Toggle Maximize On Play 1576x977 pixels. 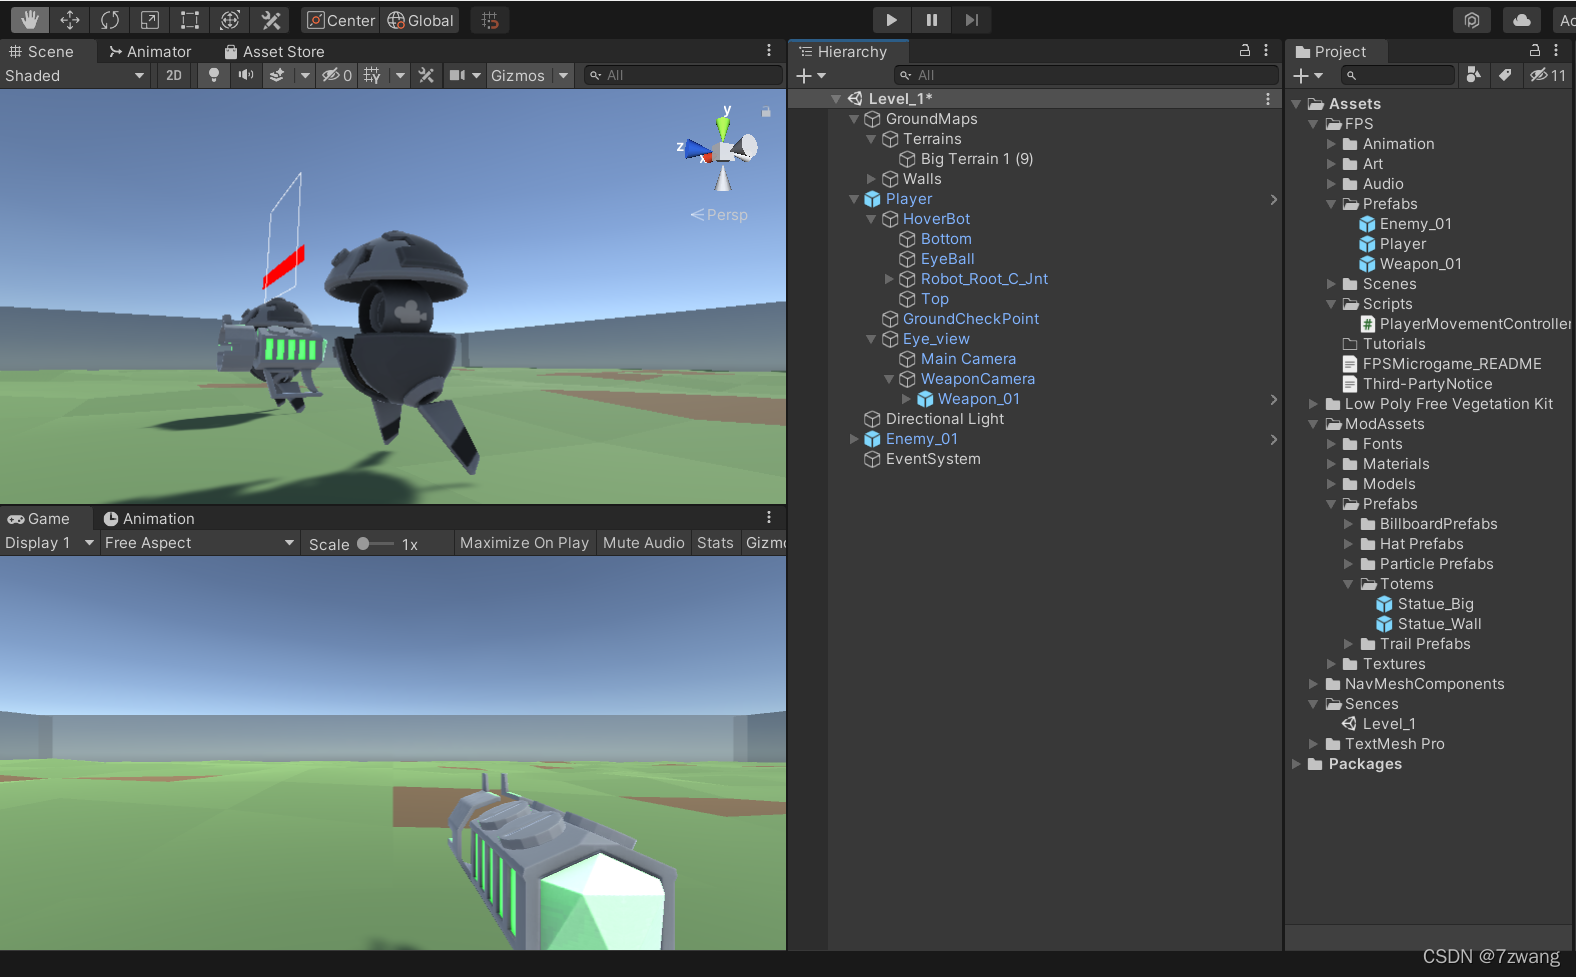coord(524,543)
